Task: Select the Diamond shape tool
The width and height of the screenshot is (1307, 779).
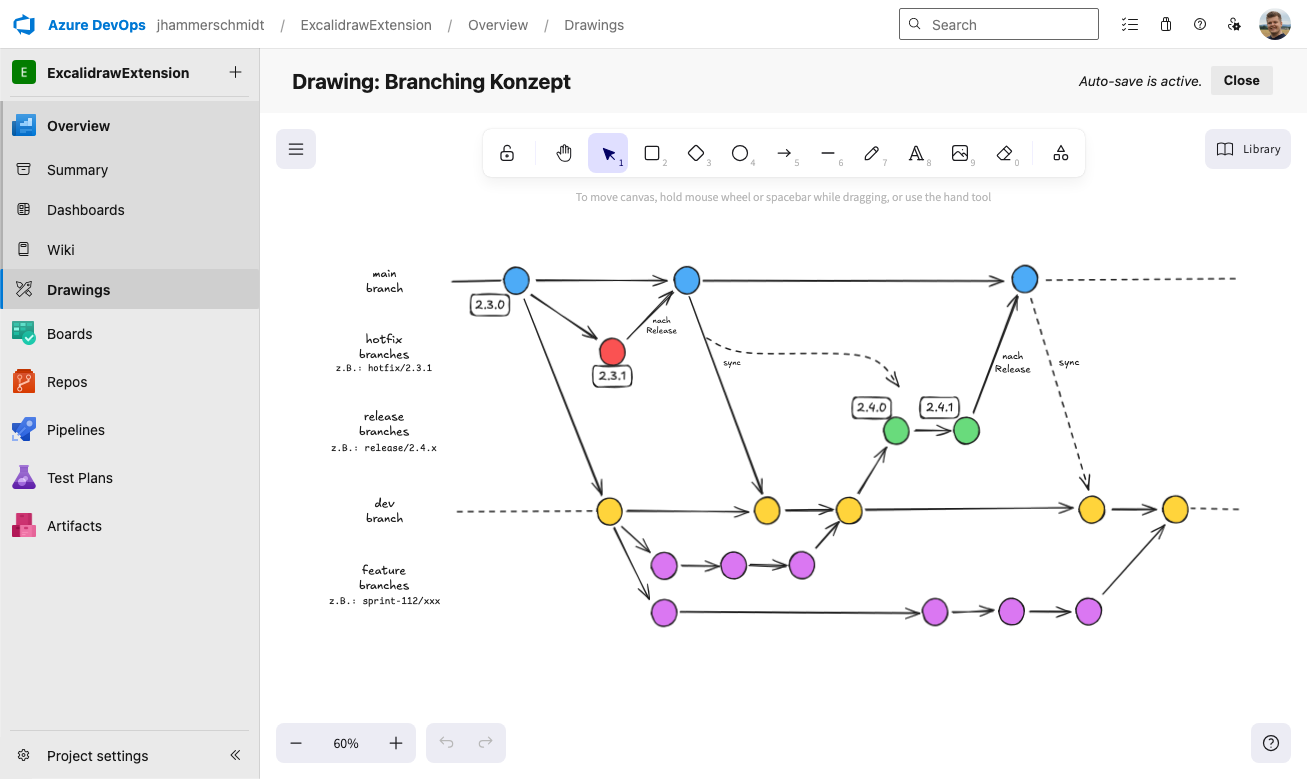Action: [696, 152]
